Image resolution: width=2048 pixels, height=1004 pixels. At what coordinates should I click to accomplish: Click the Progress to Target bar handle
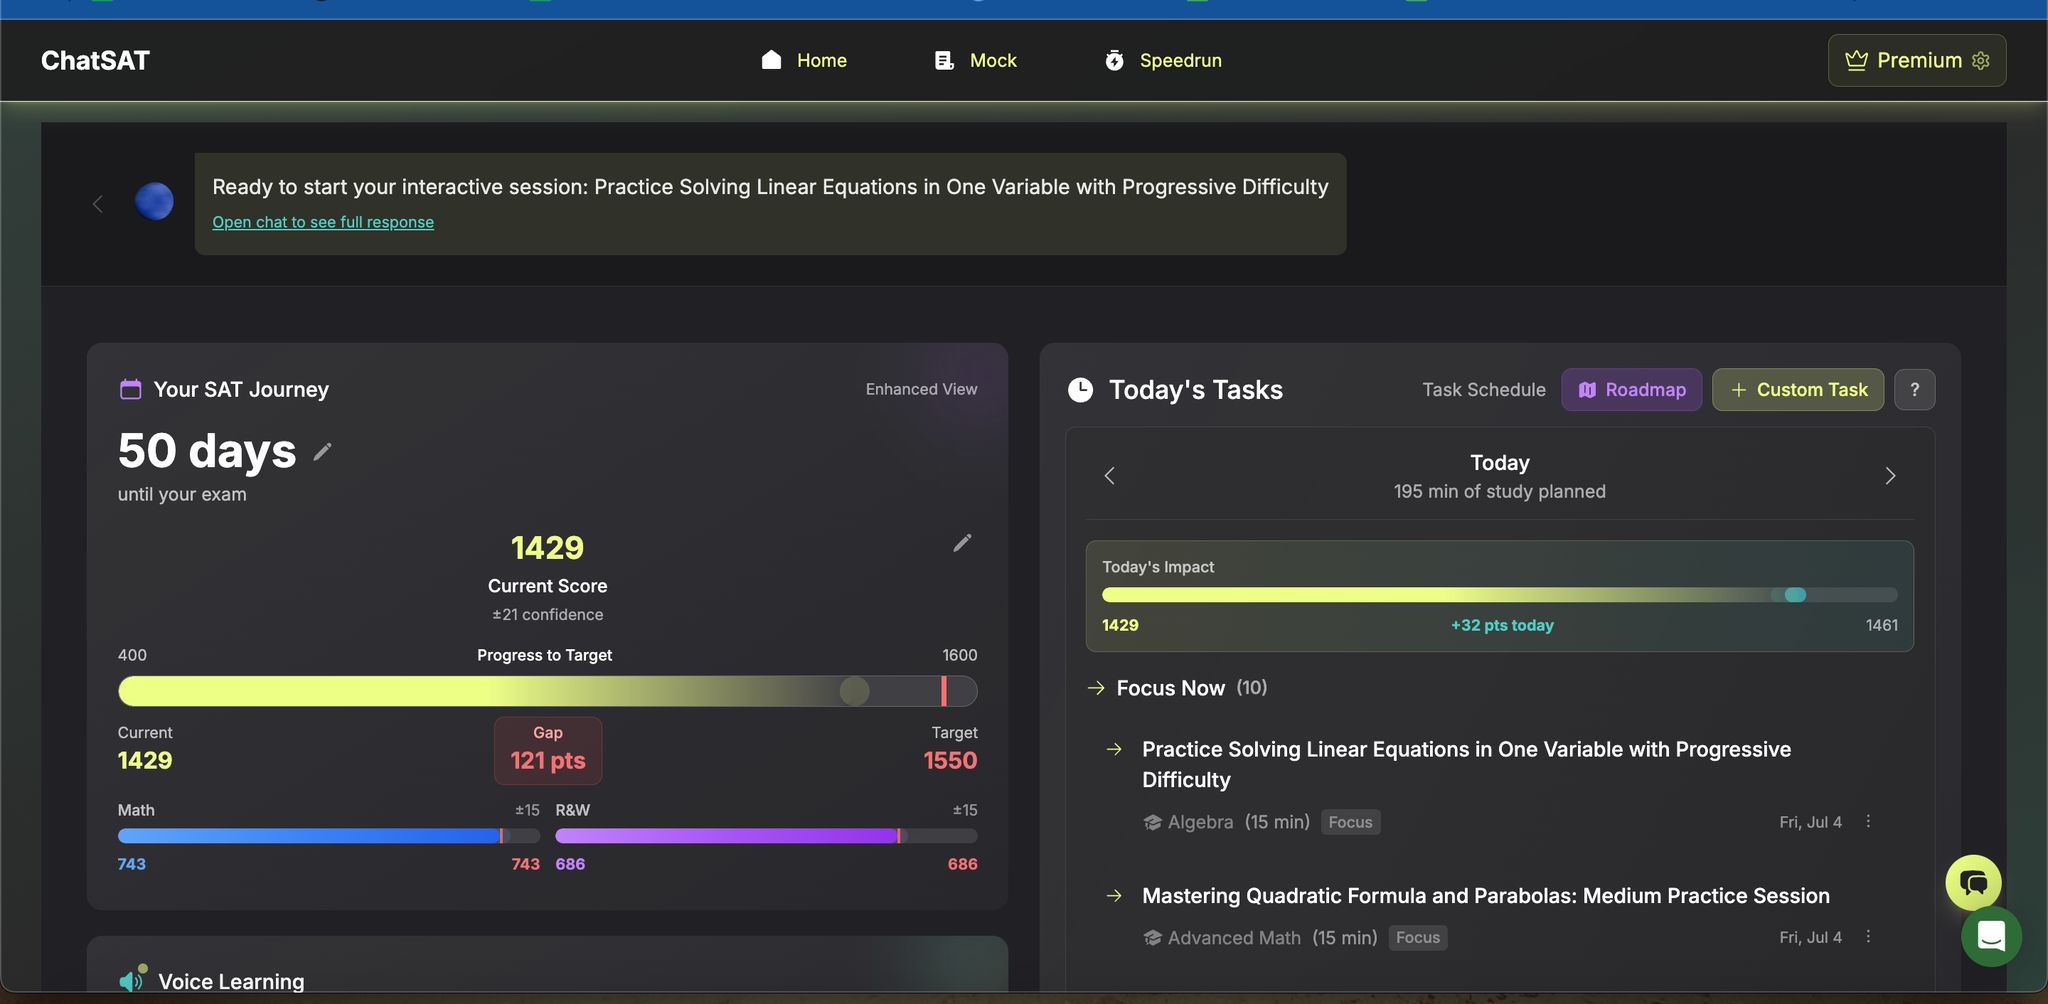[854, 691]
